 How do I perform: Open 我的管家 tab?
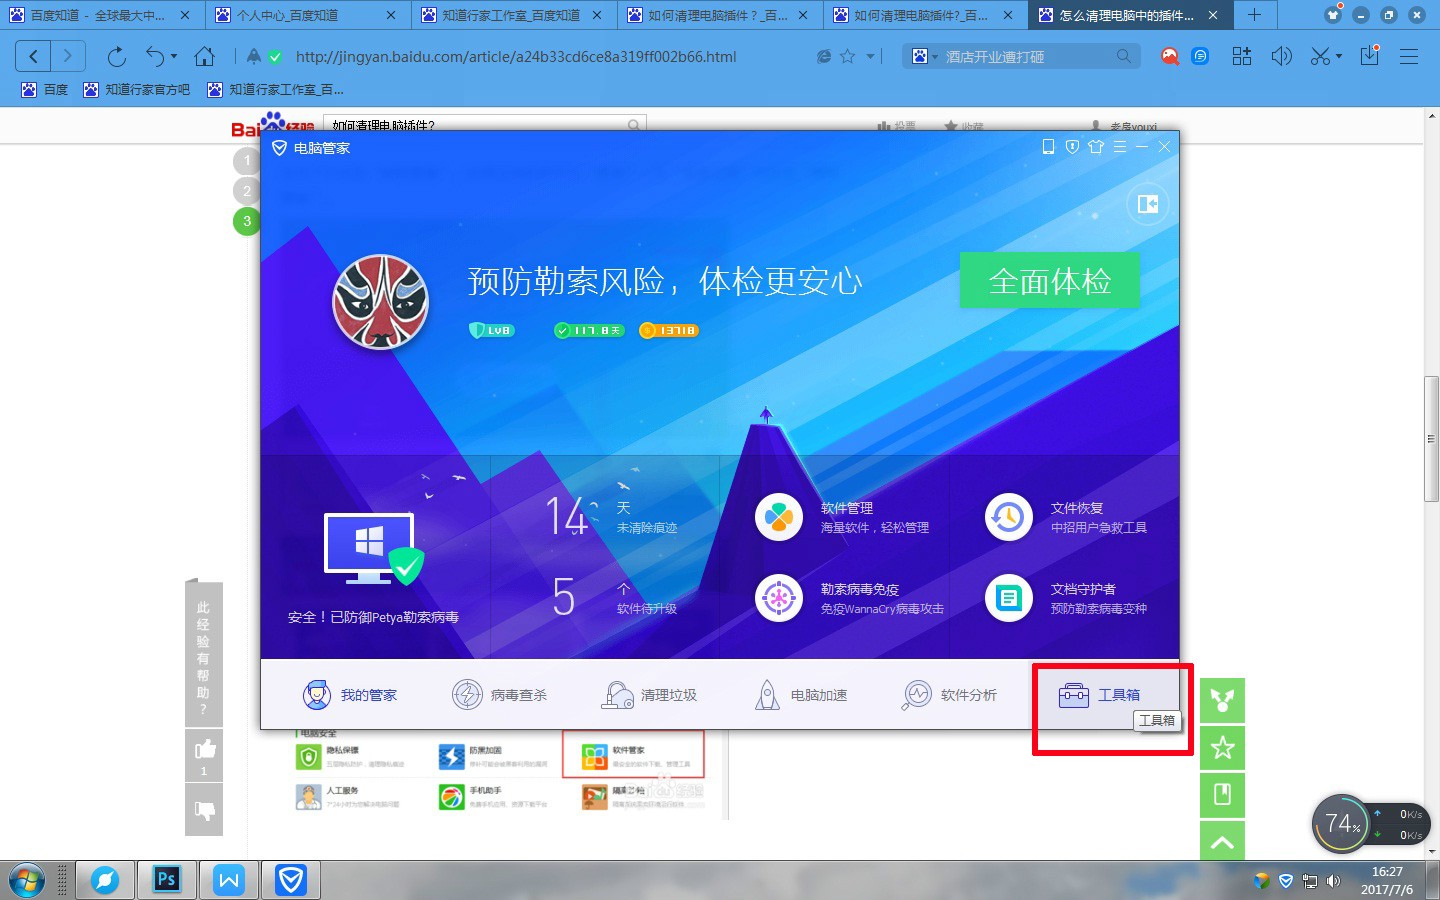tap(350, 694)
